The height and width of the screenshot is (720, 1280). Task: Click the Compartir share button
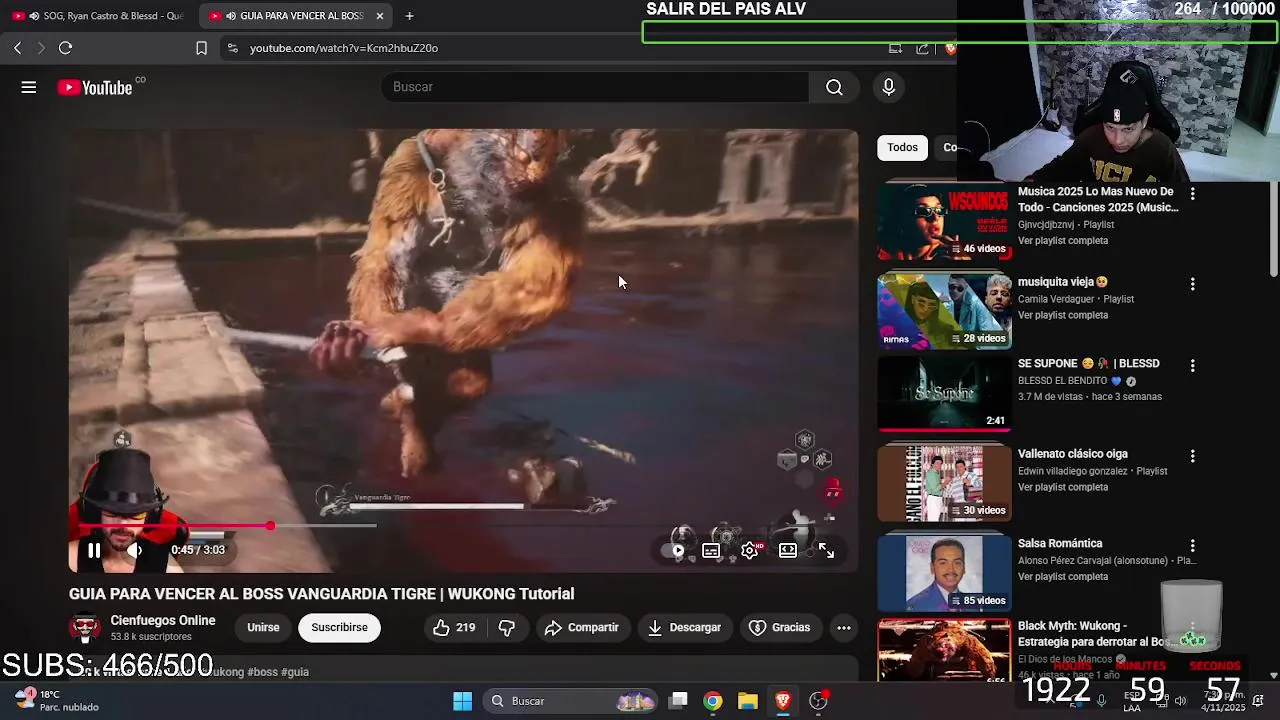coord(582,628)
